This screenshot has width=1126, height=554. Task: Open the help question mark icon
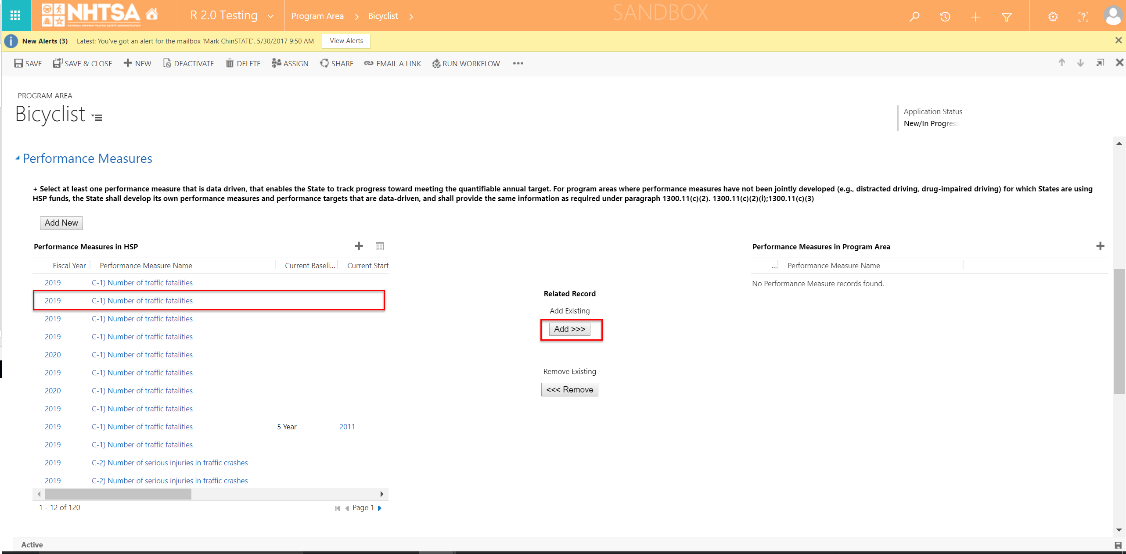1083,17
